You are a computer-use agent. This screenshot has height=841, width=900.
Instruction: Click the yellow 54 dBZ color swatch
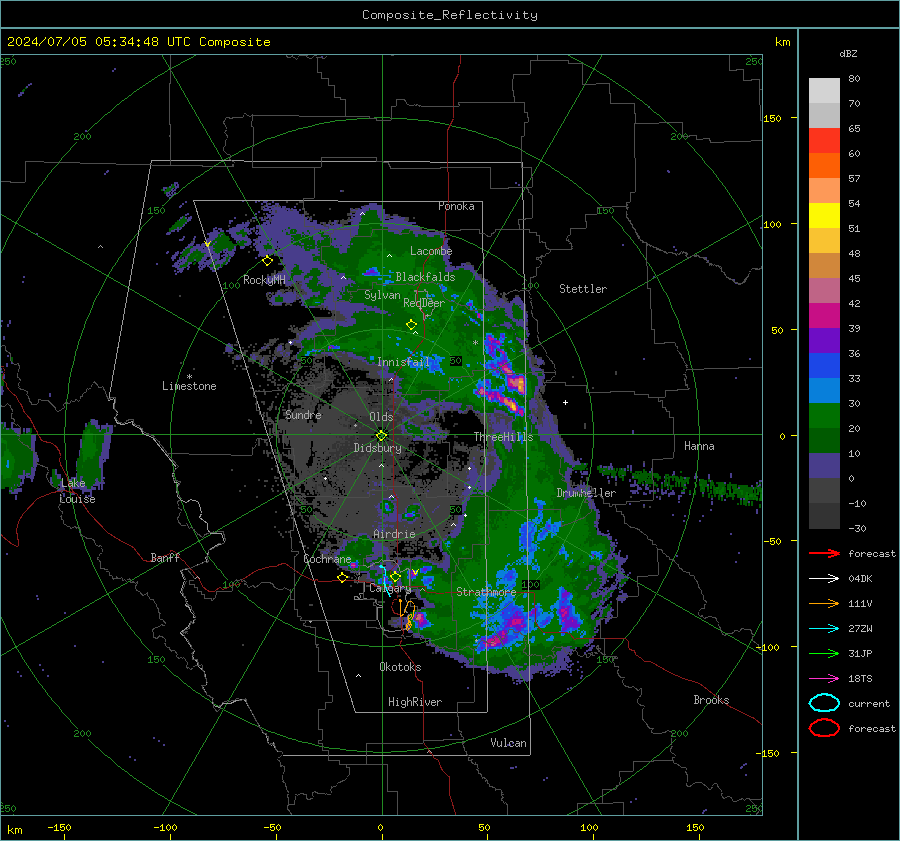click(824, 215)
